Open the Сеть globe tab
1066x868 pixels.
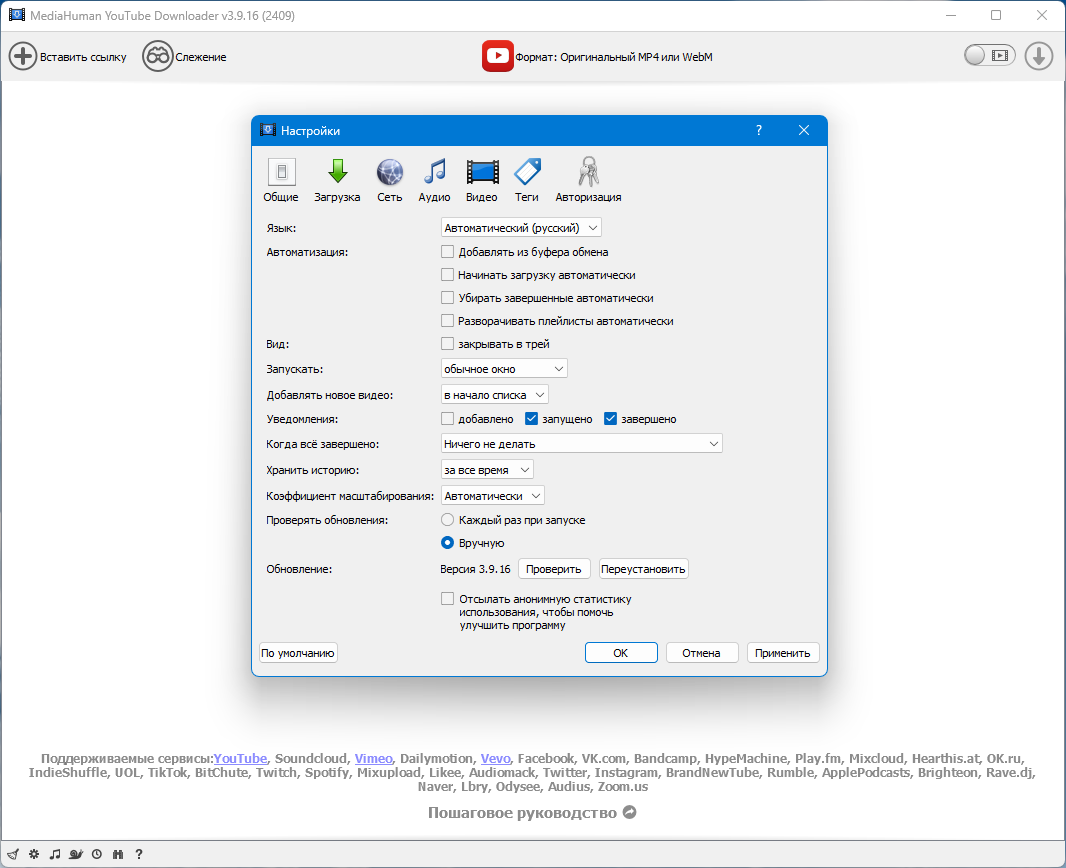click(390, 172)
